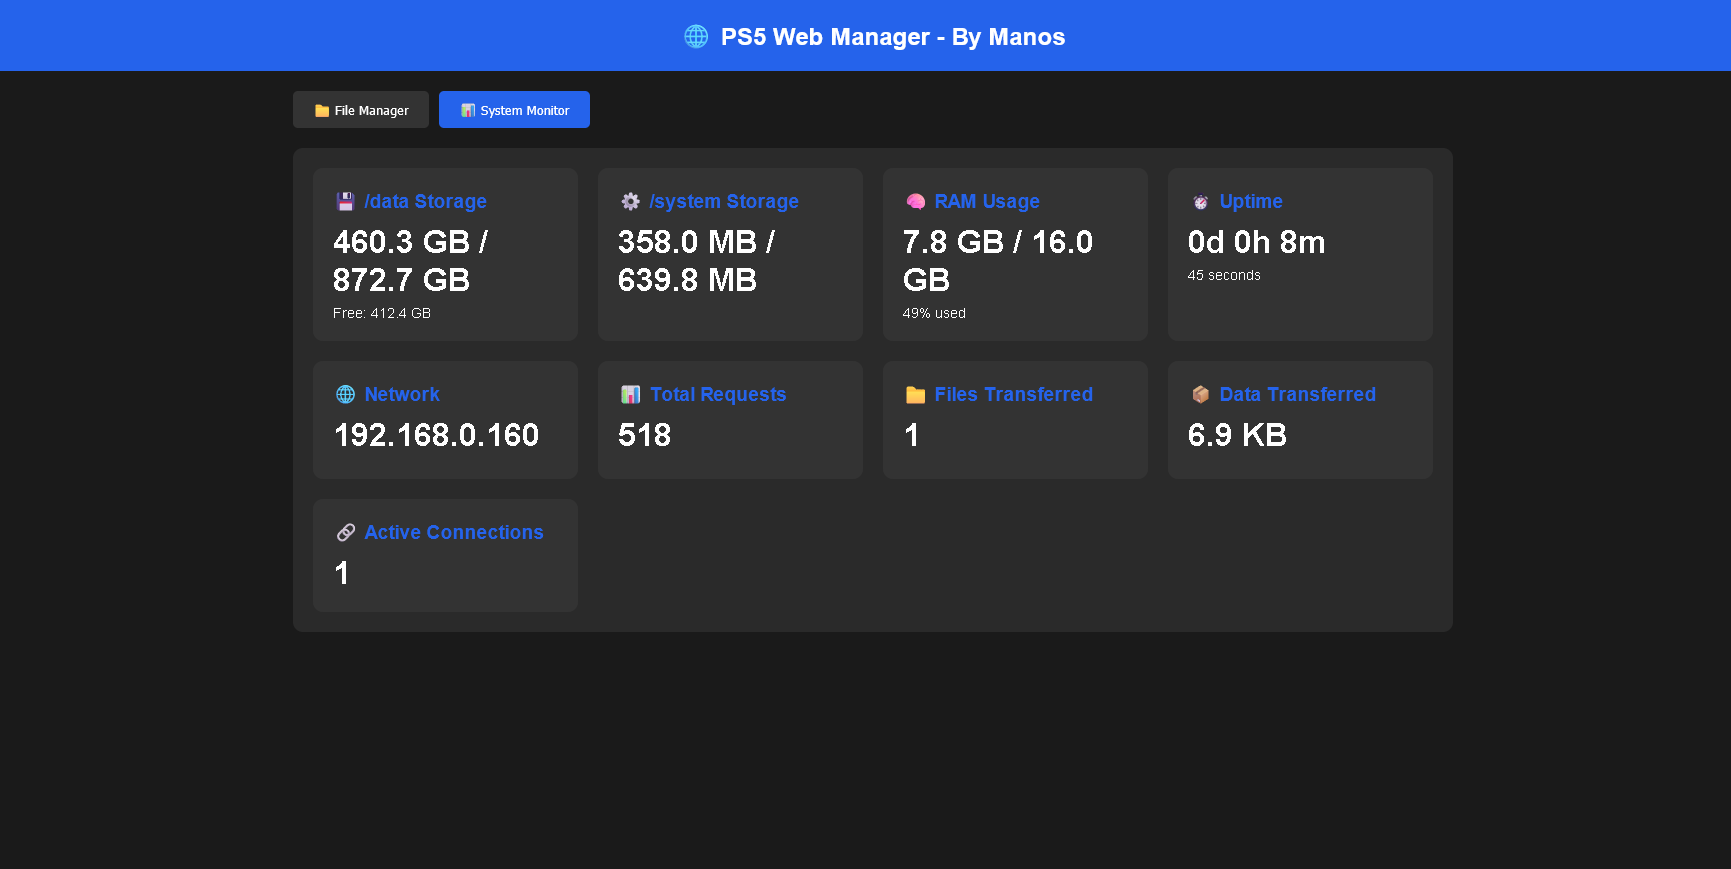Click the link icon beside Active Connections
This screenshot has width=1731, height=869.
[x=346, y=533]
